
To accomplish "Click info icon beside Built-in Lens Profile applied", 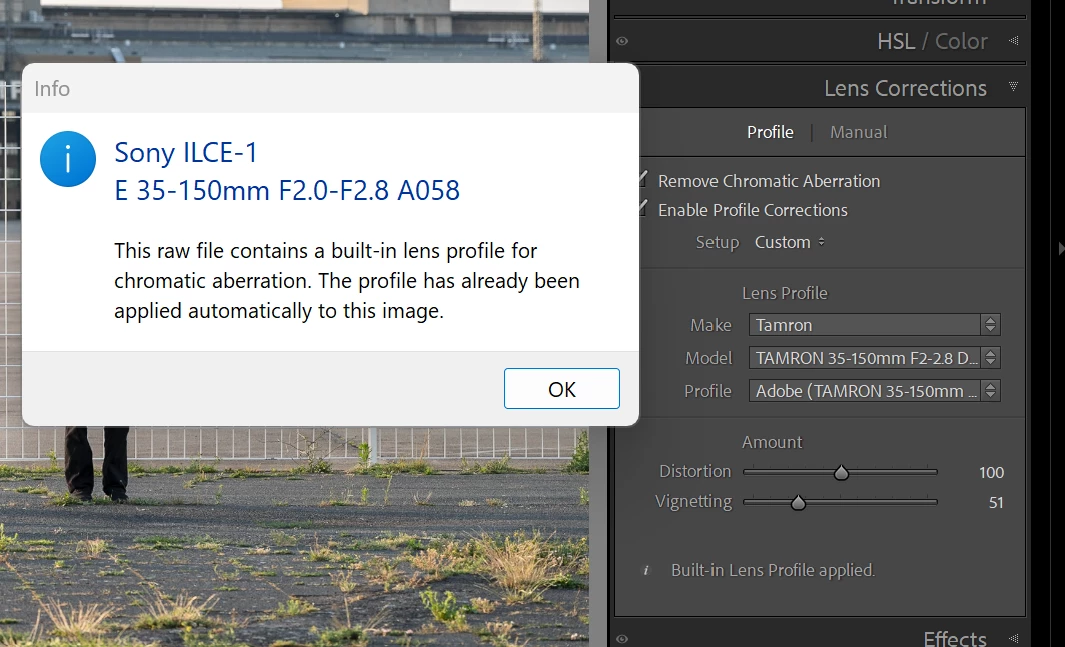I will 645,571.
